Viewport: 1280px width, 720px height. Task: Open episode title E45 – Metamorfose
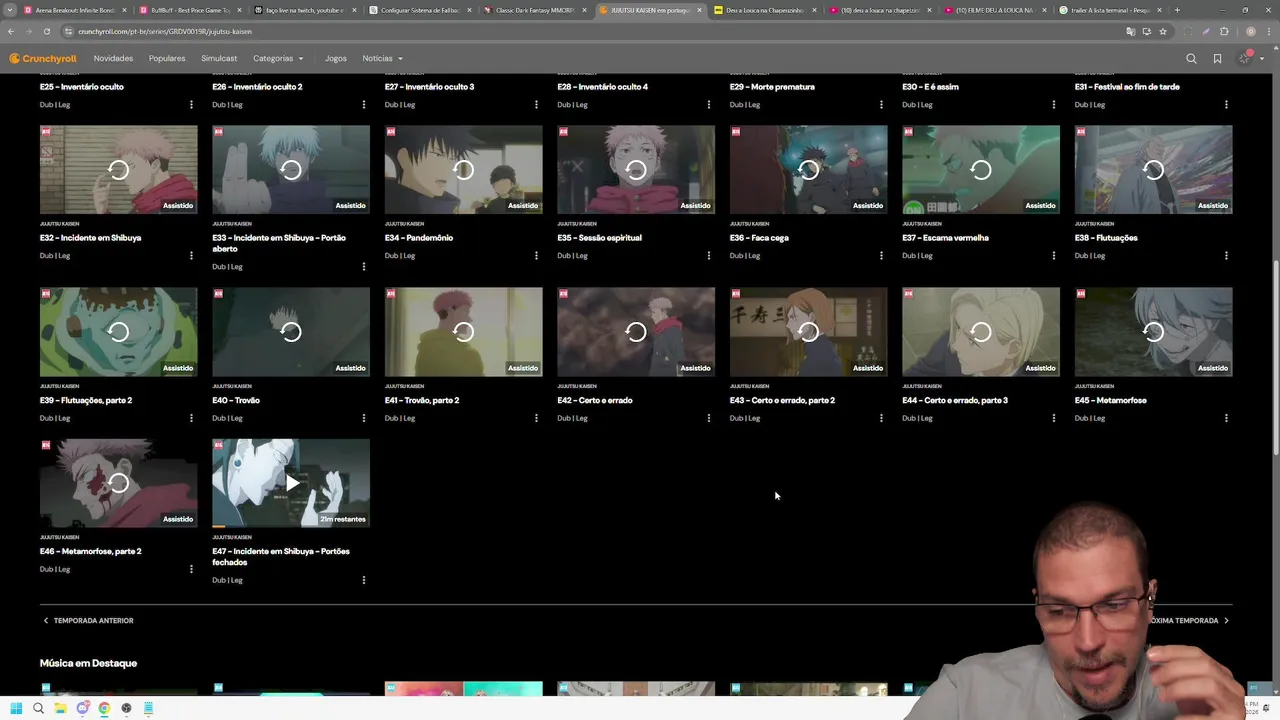pyautogui.click(x=1111, y=400)
